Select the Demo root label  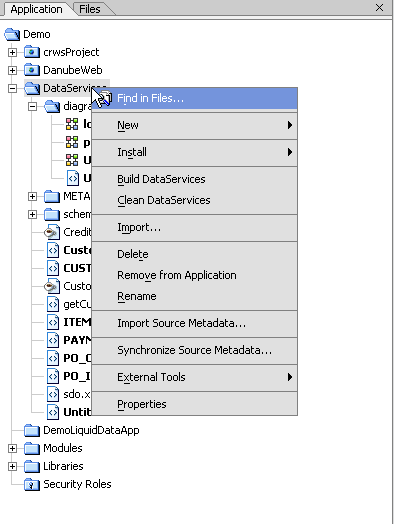coord(37,34)
